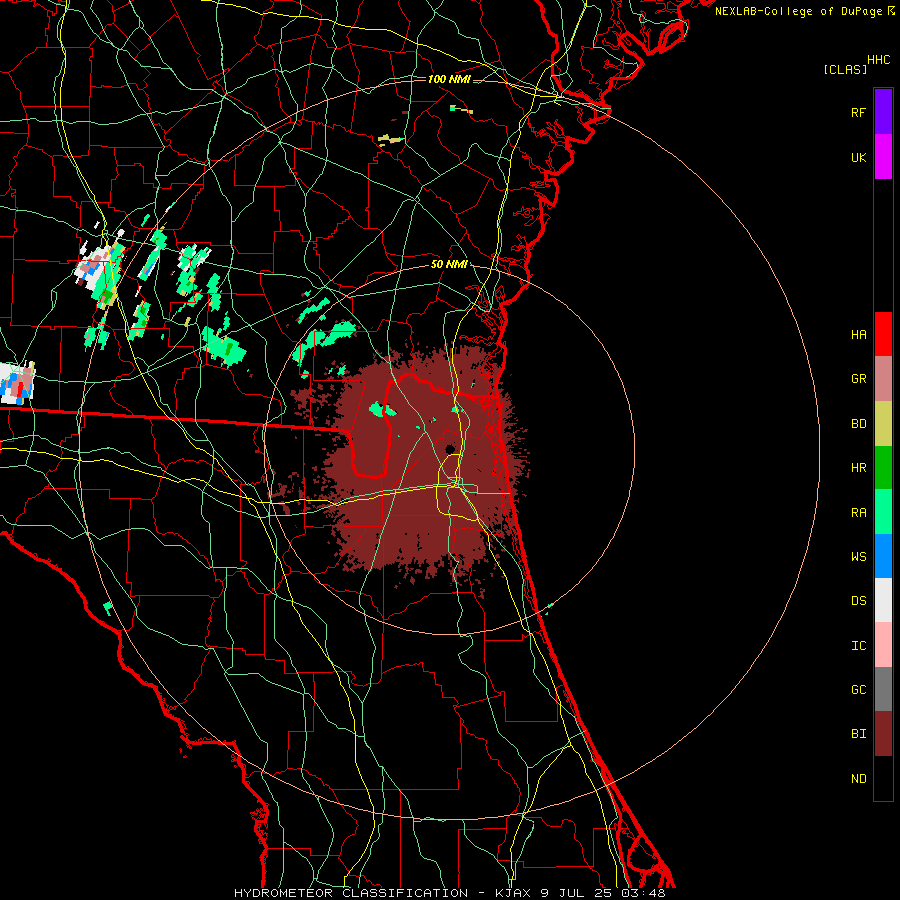Screen dimensions: 900x900
Task: Click the UK legend label
Action: point(858,157)
